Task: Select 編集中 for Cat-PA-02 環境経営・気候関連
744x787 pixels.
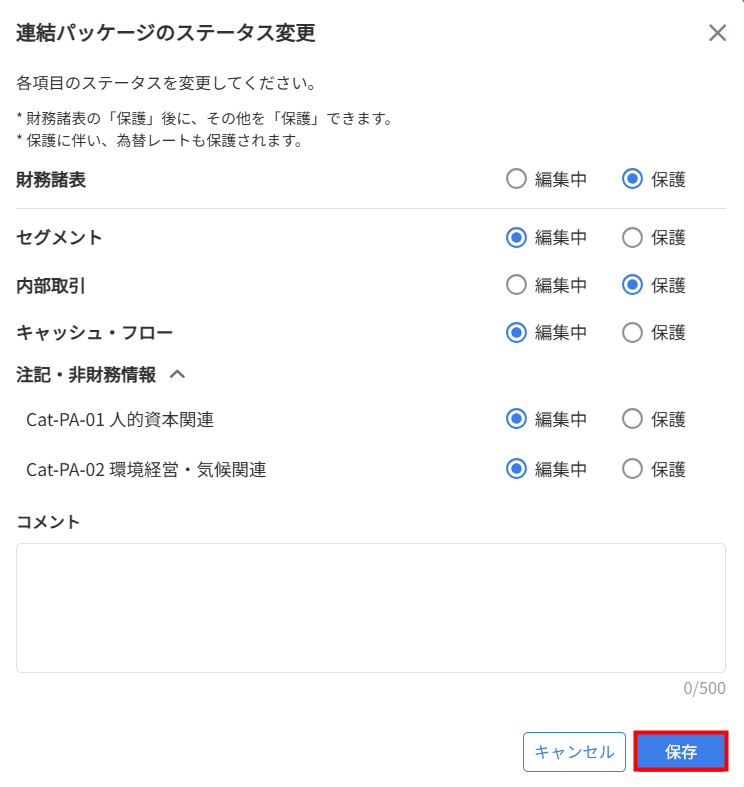Action: [516, 468]
